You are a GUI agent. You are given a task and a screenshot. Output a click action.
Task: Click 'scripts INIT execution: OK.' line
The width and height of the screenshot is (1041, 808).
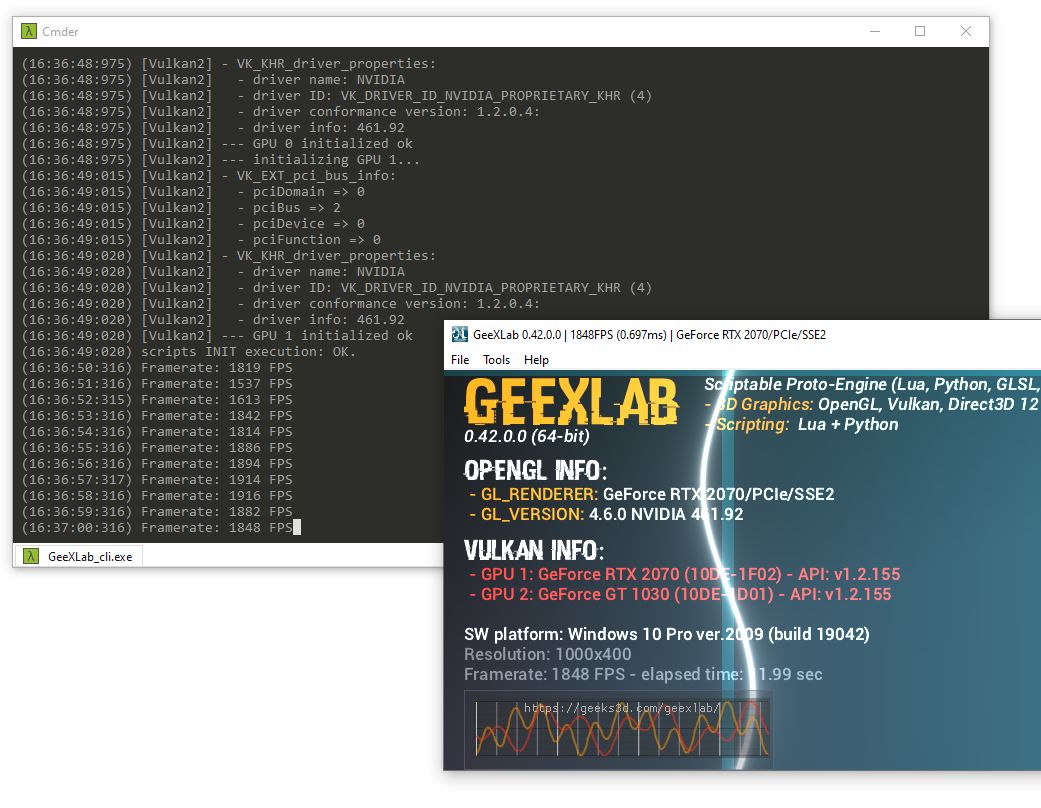189,352
